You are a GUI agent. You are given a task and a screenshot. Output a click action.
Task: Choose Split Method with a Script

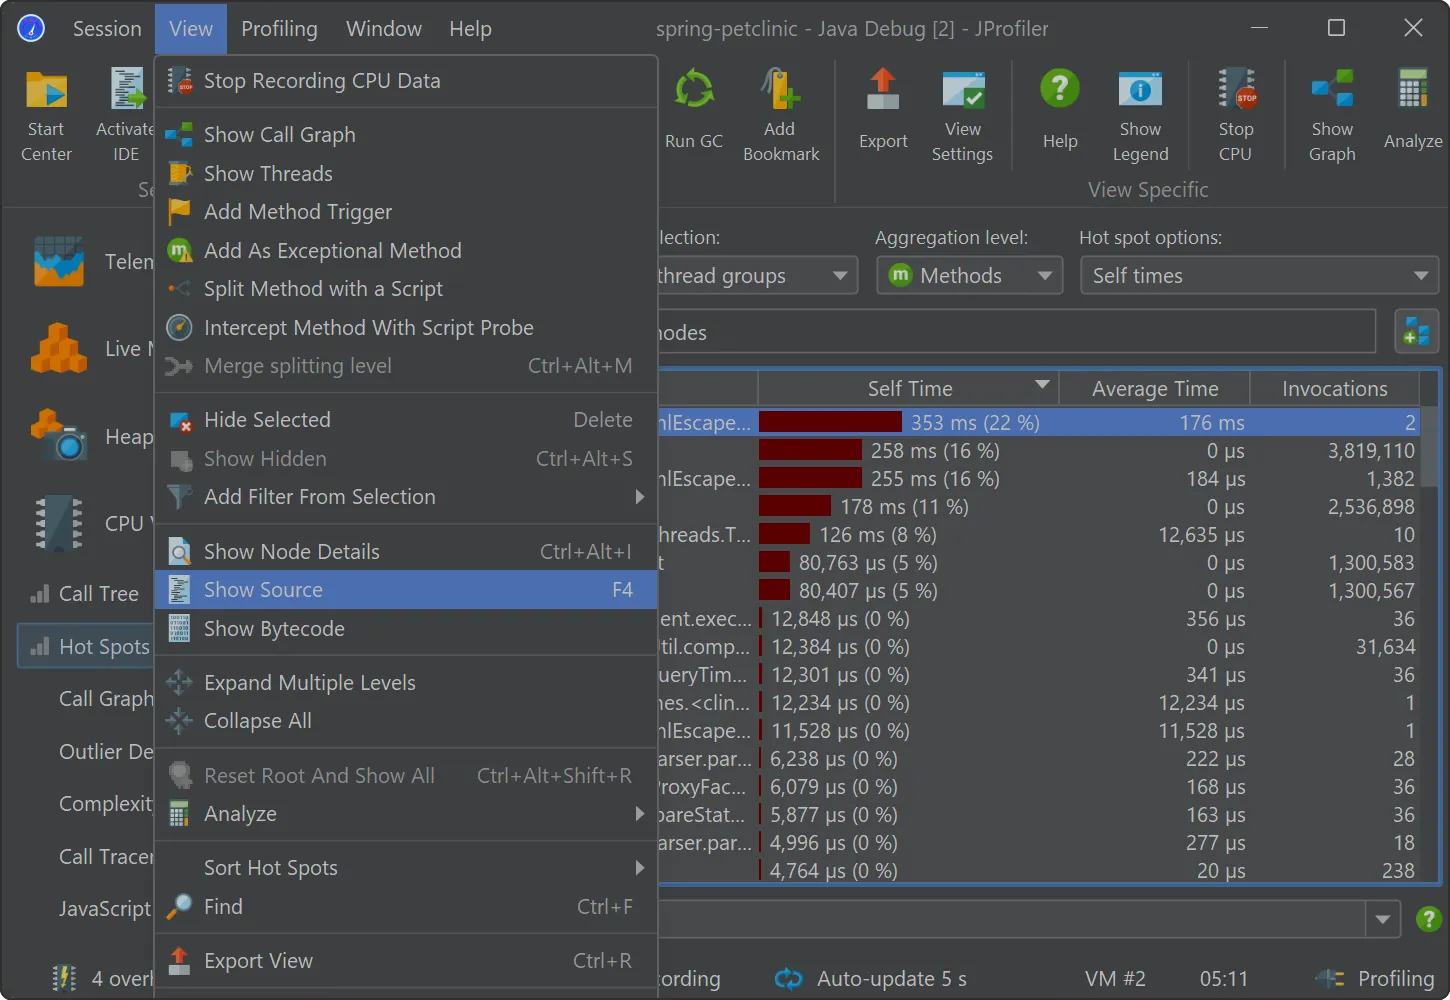coord(406,289)
